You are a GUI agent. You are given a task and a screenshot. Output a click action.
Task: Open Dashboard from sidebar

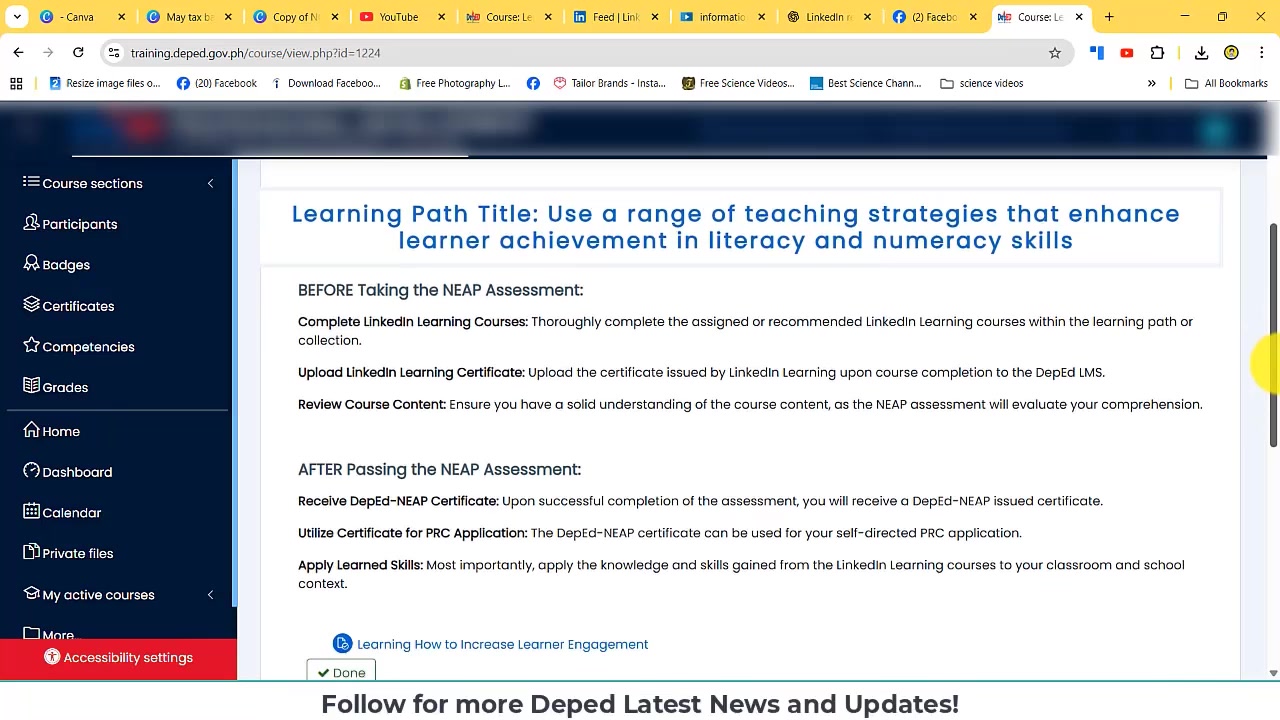68,472
